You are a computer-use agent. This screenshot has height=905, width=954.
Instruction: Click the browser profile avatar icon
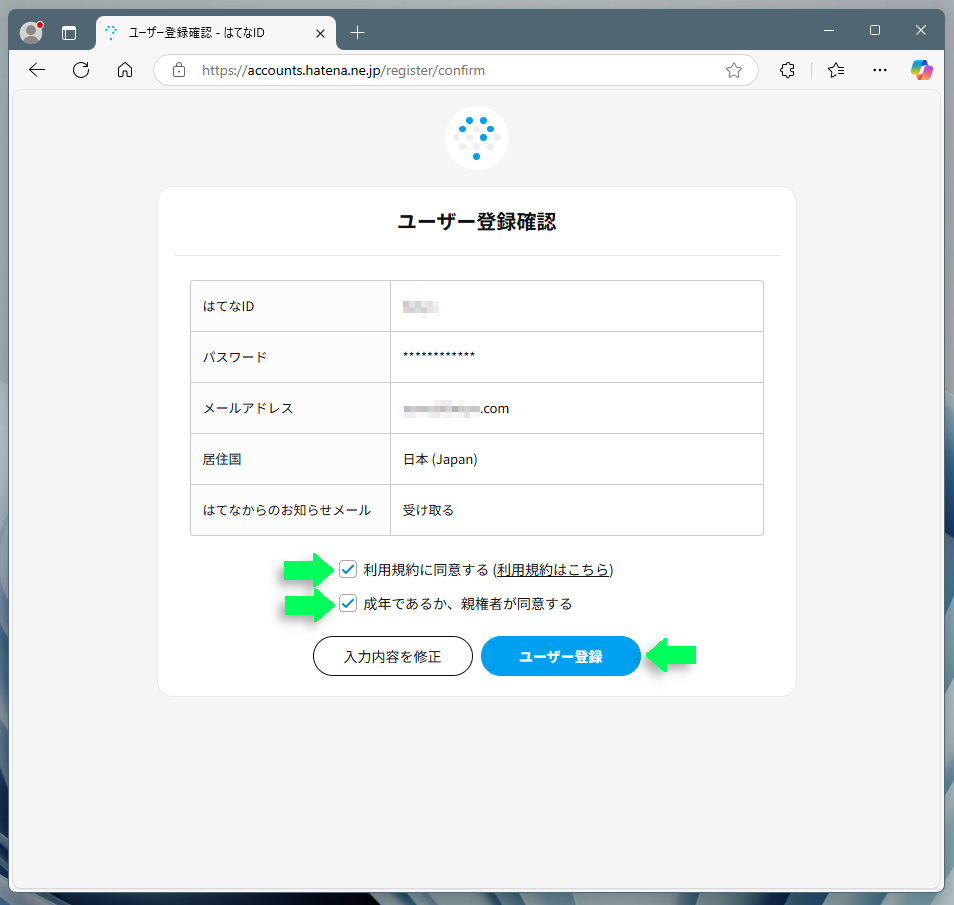click(x=31, y=32)
